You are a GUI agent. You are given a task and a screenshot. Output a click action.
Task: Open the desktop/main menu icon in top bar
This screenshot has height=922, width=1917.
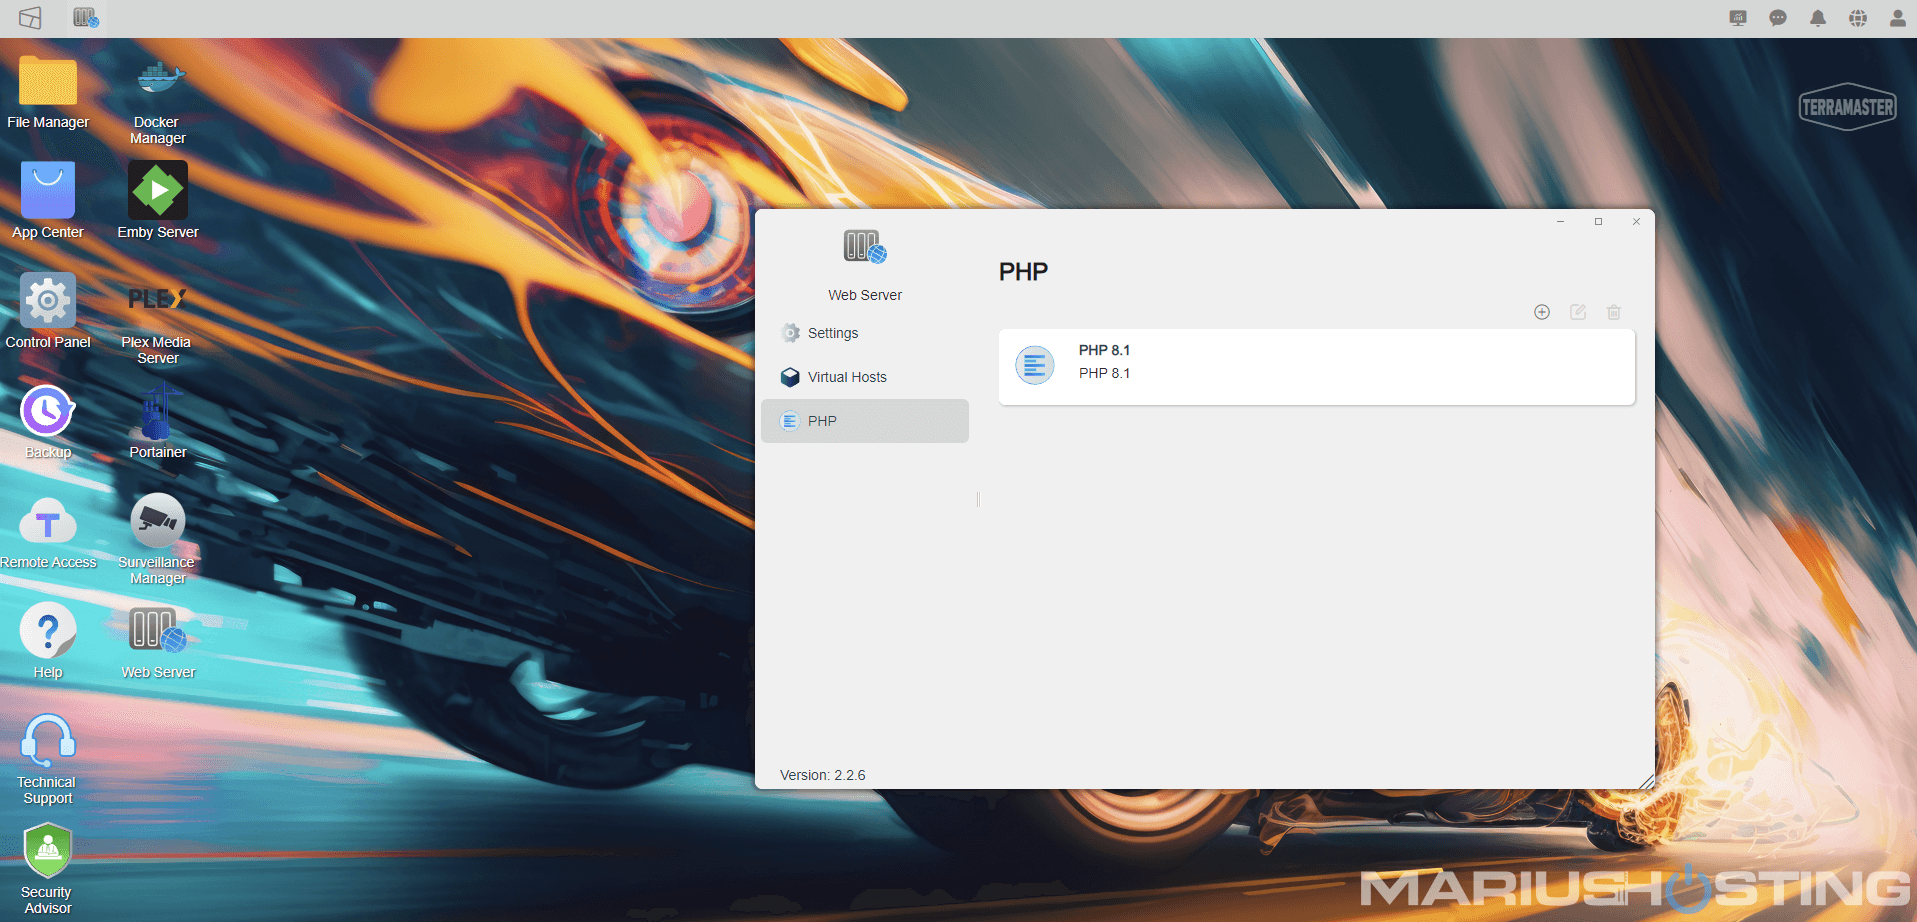click(30, 18)
